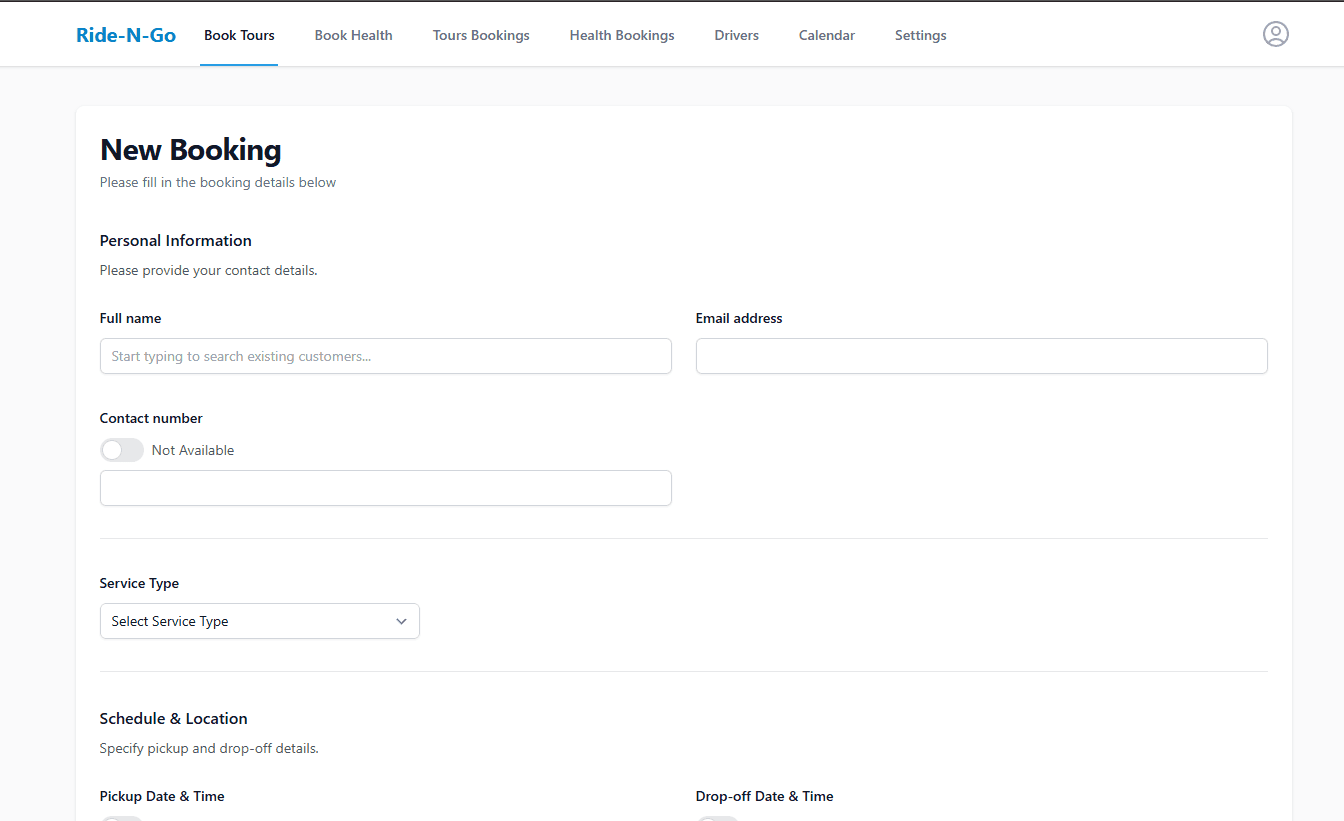Click 'Please provide your contact details.' text
The height and width of the screenshot is (821, 1344).
(209, 270)
